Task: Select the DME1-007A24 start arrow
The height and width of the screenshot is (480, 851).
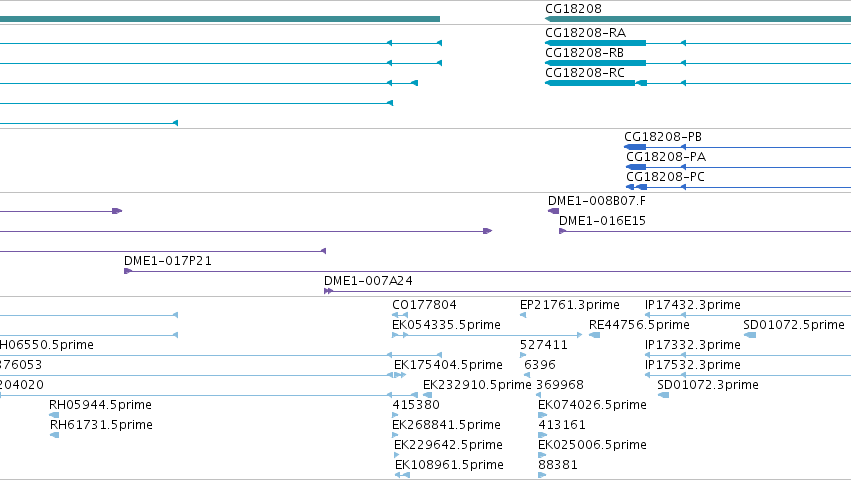Action: (x=328, y=292)
